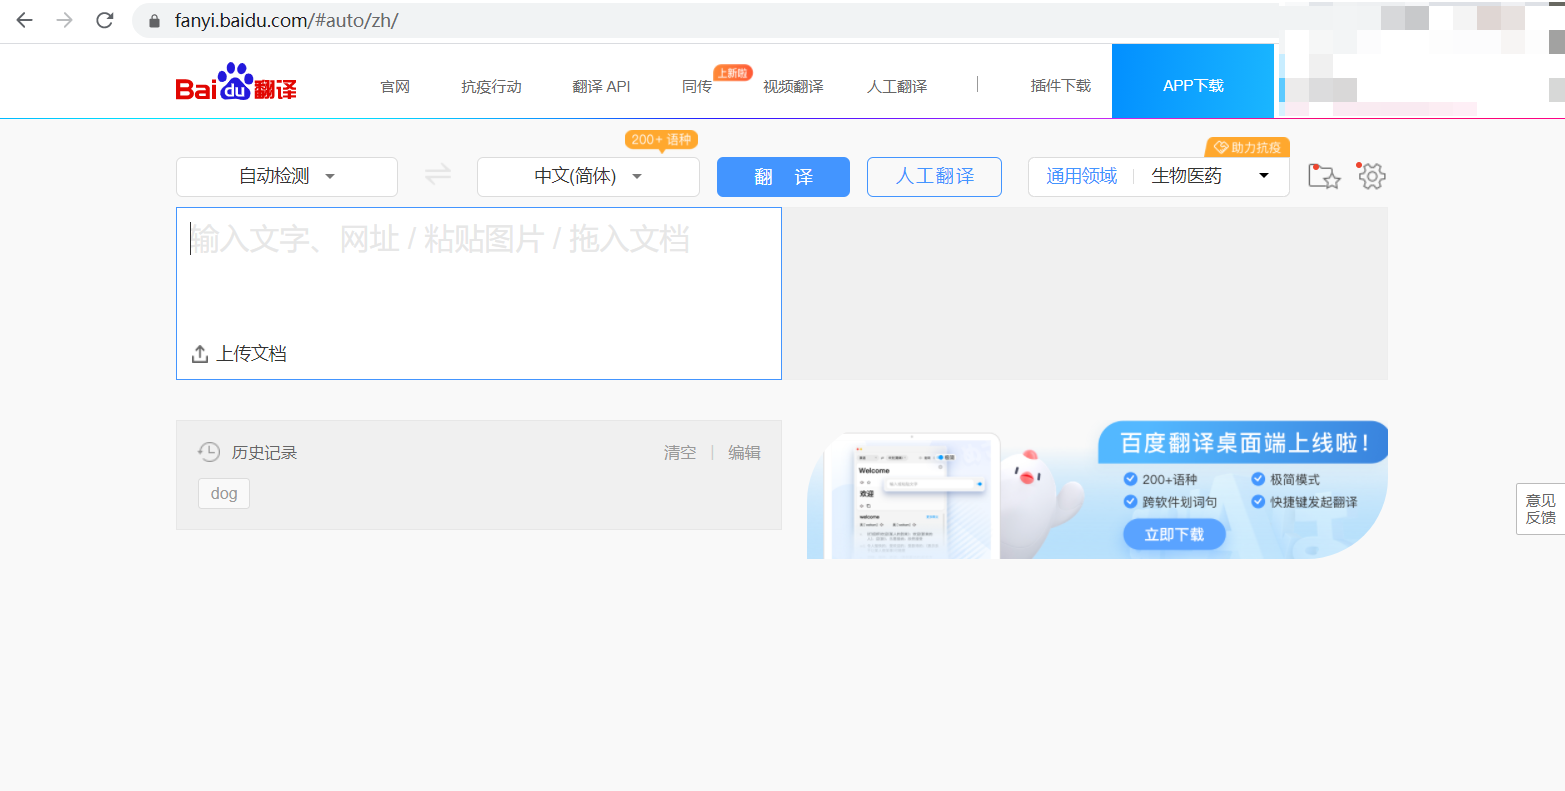Click the blue 翻译 translate button
This screenshot has width=1565, height=791.
tap(783, 177)
